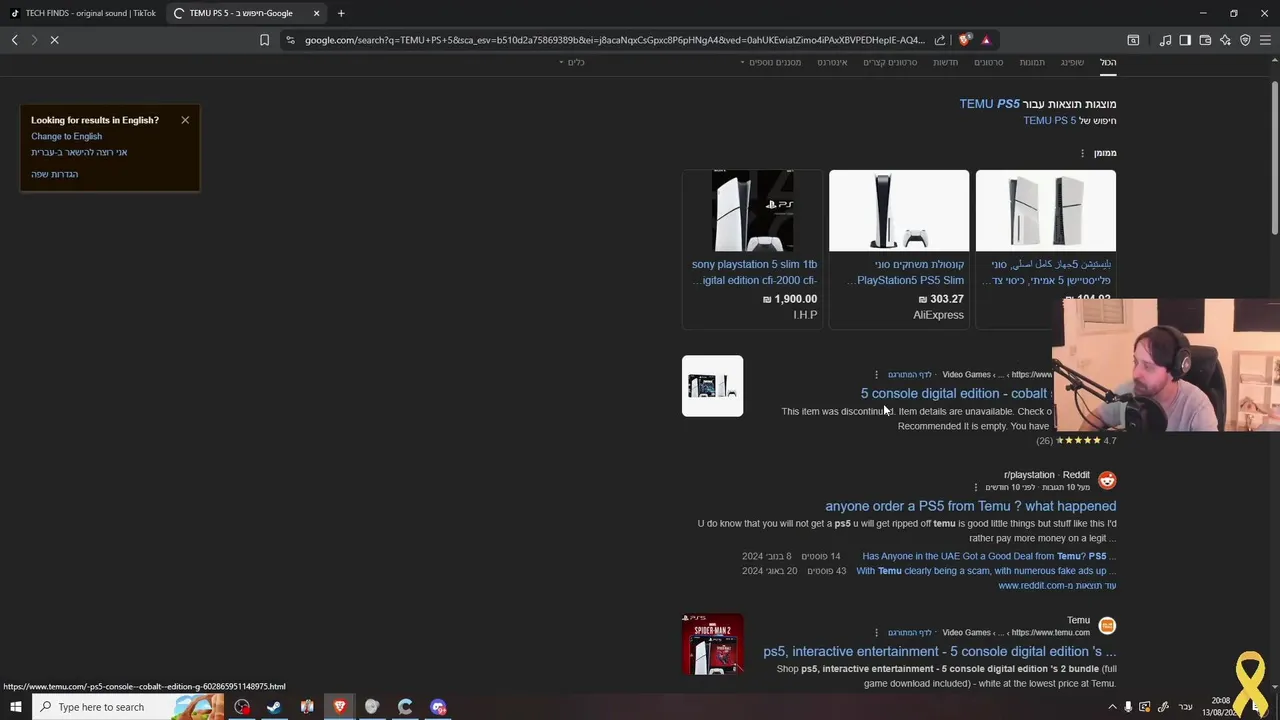Click the Temu orange favicon icon
The image size is (1280, 720).
[x=1107, y=626]
